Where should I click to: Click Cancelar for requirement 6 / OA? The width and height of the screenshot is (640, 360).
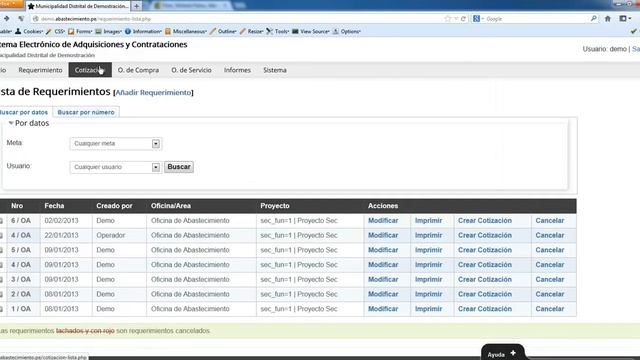point(550,220)
